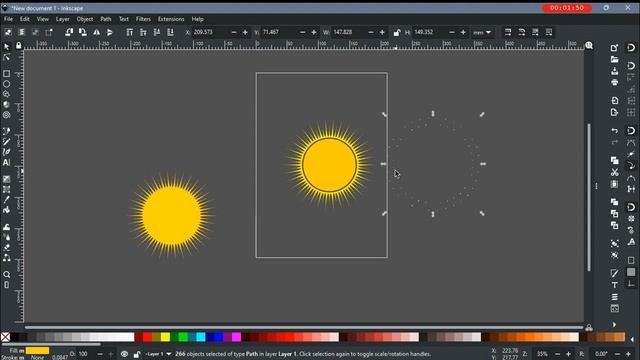Image resolution: width=640 pixels, height=360 pixels.
Task: Increase X position with plus button
Action: [x=245, y=32]
